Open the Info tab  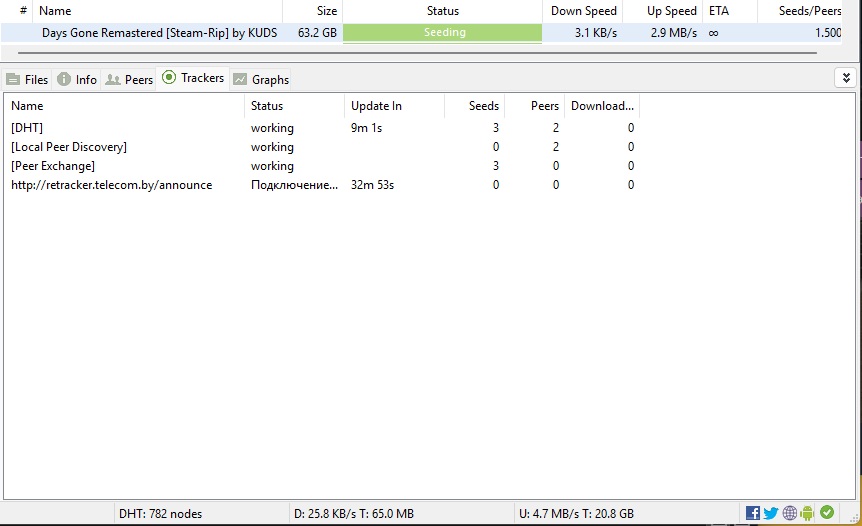click(77, 80)
